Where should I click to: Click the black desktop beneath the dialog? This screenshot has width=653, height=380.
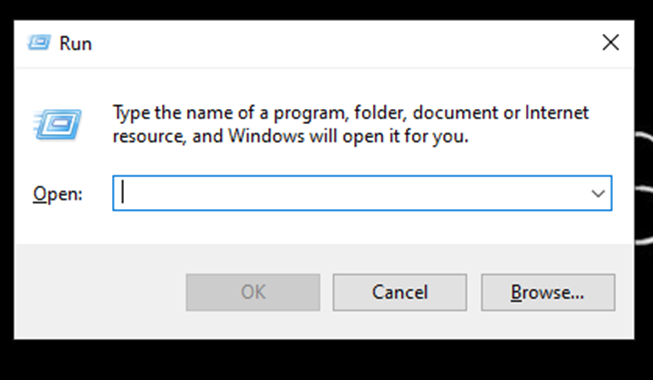325,360
